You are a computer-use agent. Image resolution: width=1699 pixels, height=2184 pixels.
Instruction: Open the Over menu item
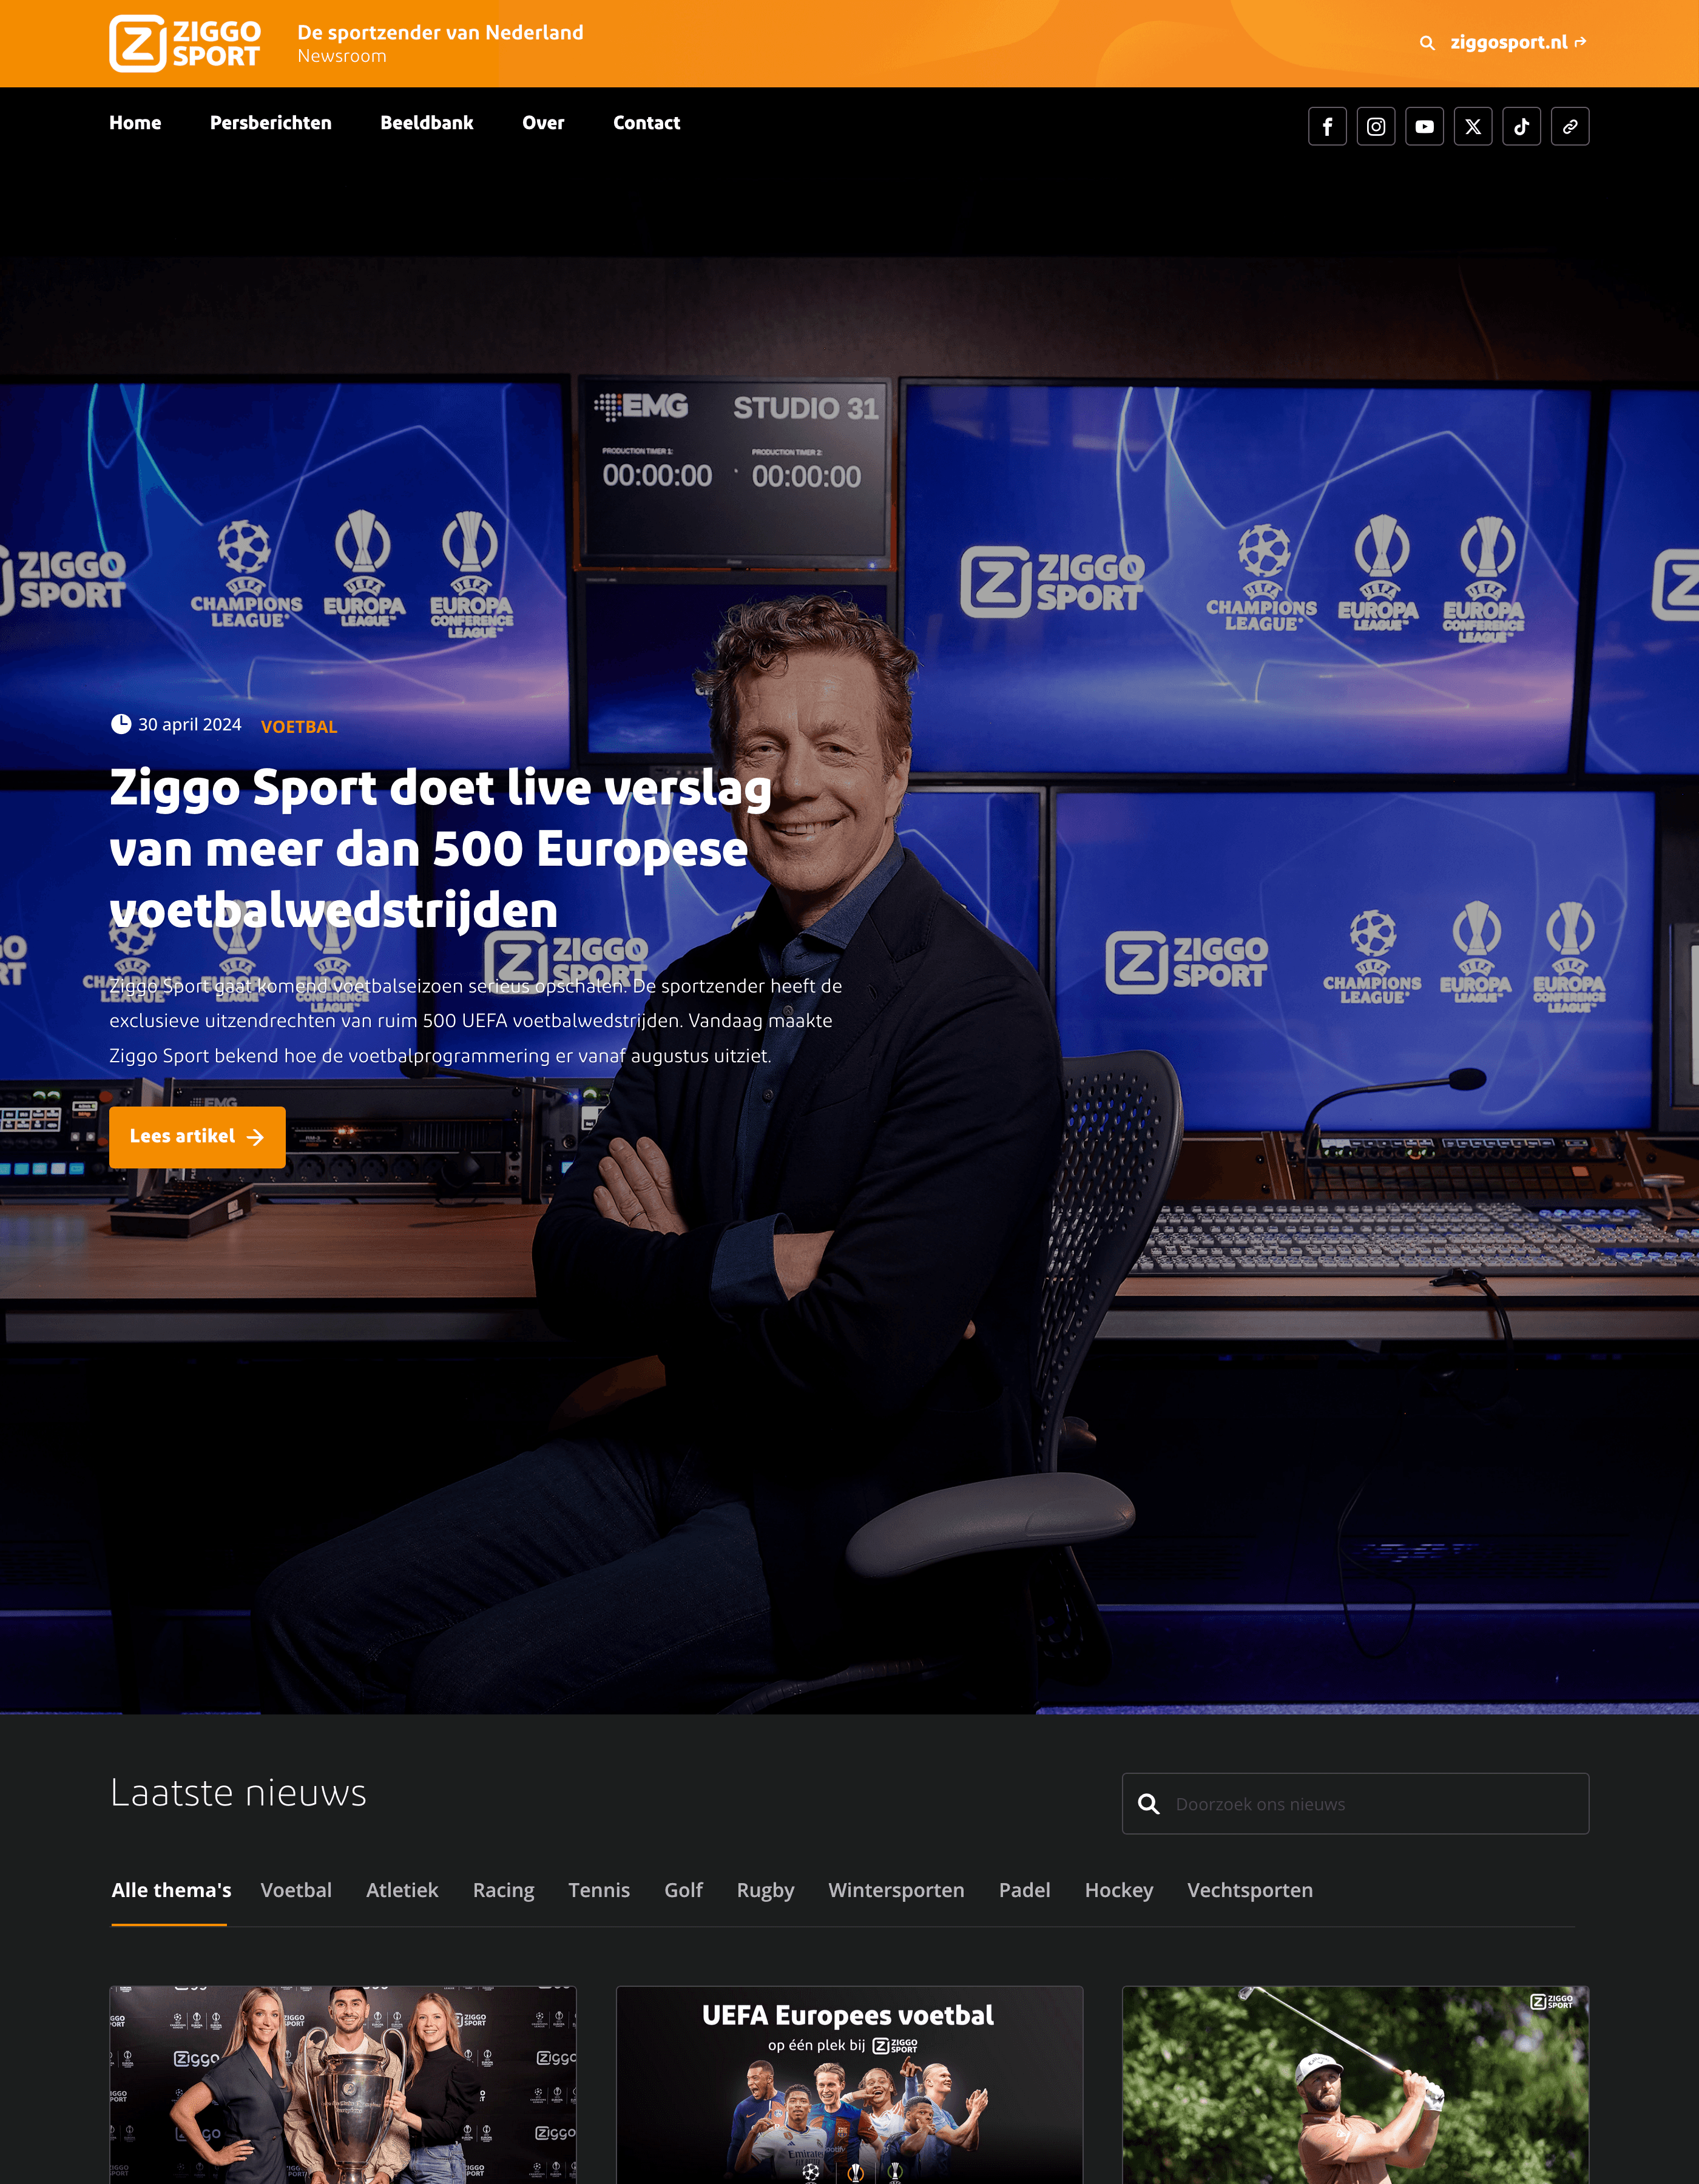tap(543, 123)
